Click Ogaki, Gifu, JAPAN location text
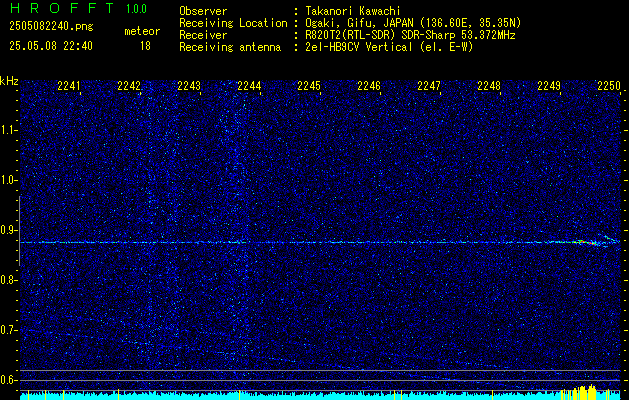The image size is (629, 400). (413, 23)
